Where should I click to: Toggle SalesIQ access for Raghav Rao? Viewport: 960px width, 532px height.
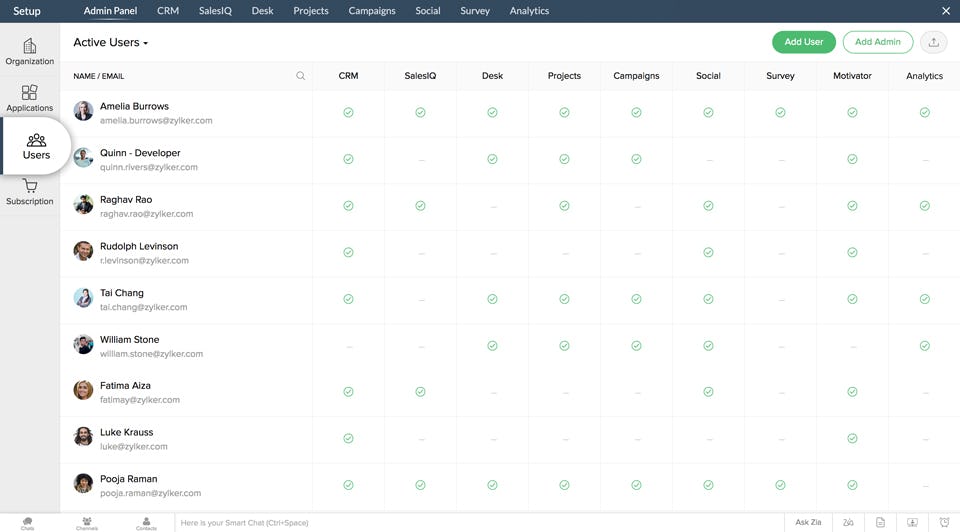click(420, 206)
